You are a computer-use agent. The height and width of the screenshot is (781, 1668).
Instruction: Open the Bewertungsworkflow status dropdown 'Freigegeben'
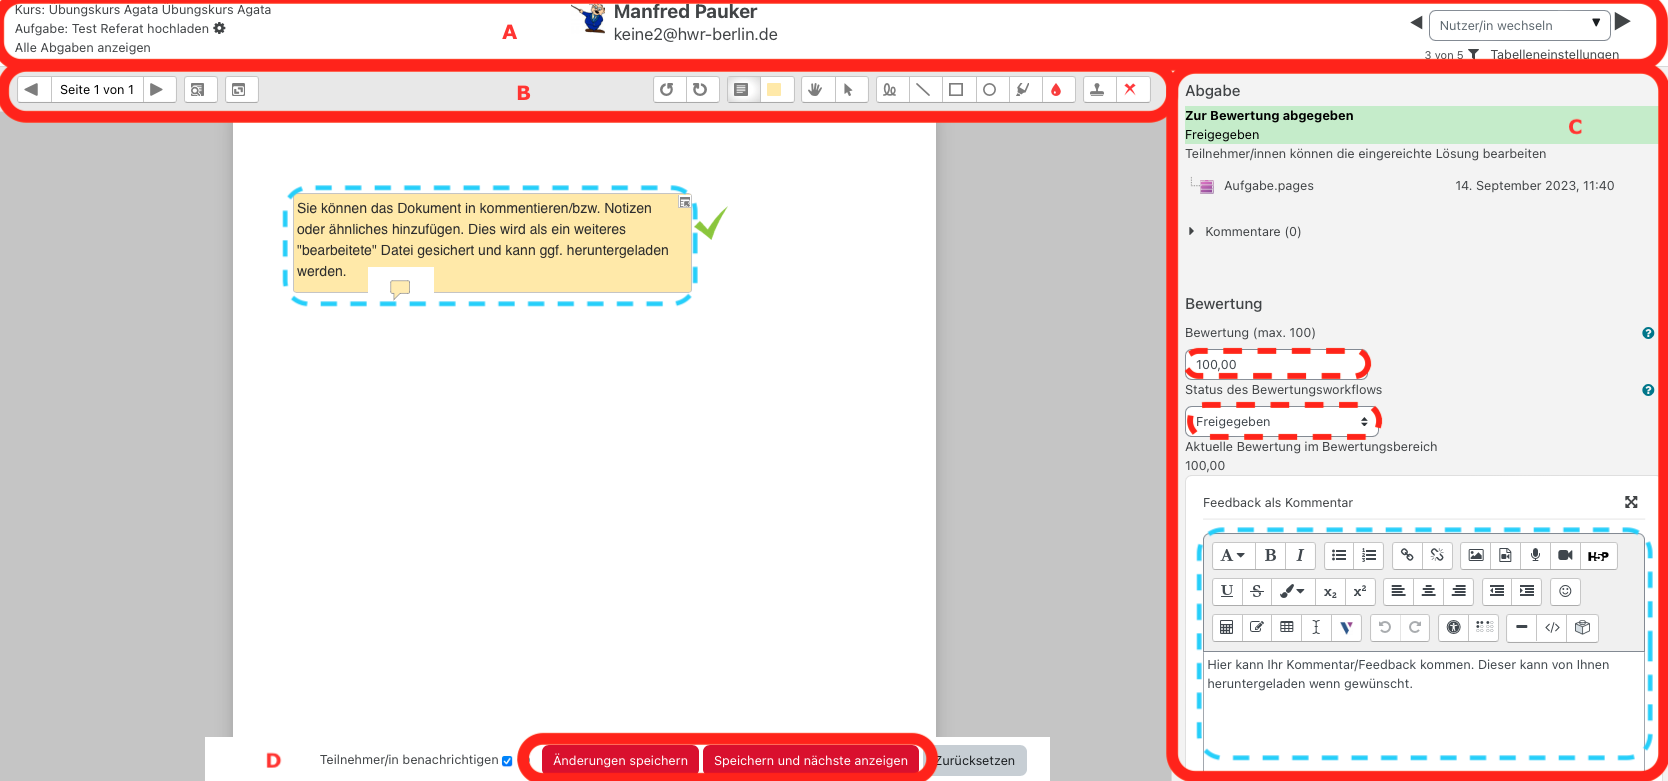(1281, 422)
